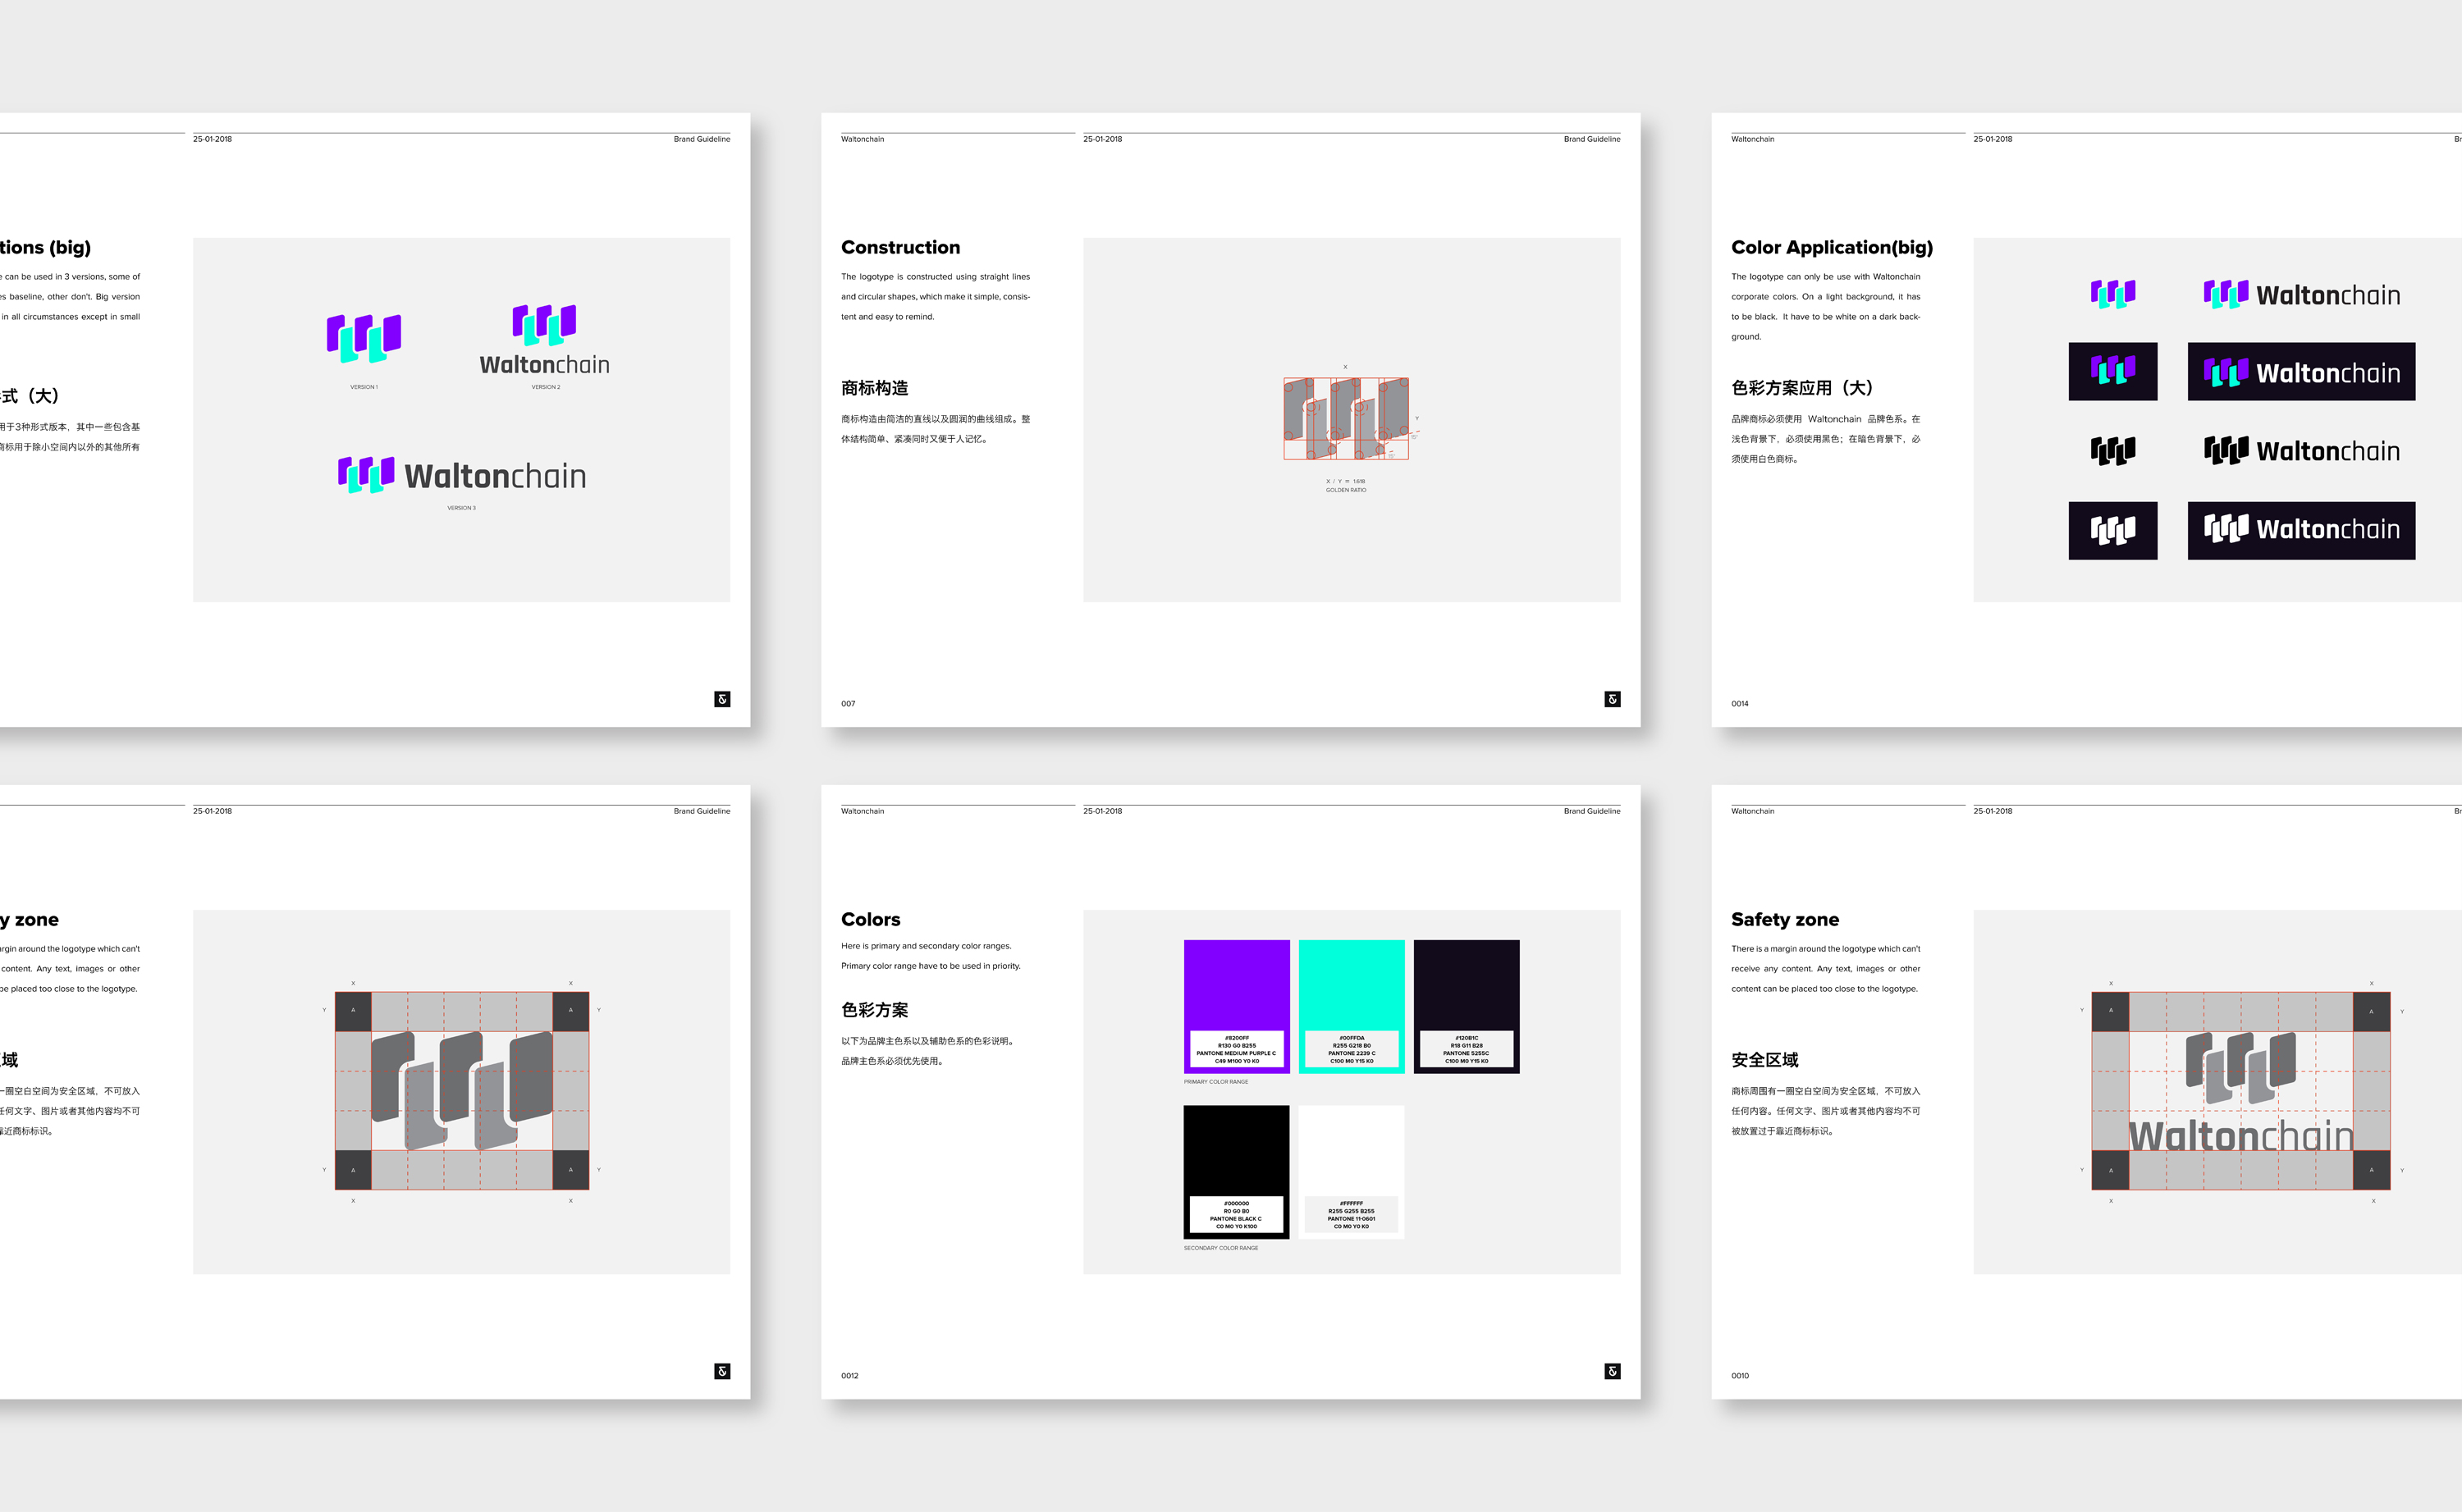
Task: Click top-left 'A' corner square of right safety diagram
Action: [2111, 1011]
